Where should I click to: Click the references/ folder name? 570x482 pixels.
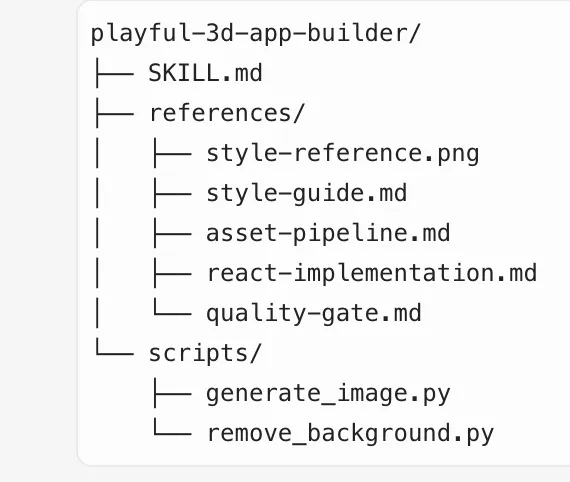click(x=226, y=113)
